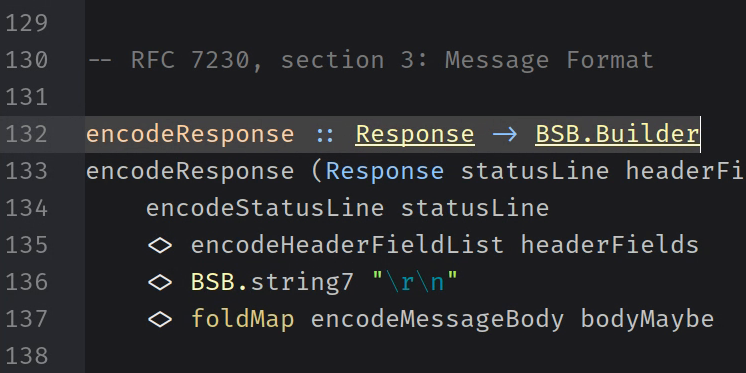
Task: Click bodyMaybe argument on line 137
Action: [648, 319]
